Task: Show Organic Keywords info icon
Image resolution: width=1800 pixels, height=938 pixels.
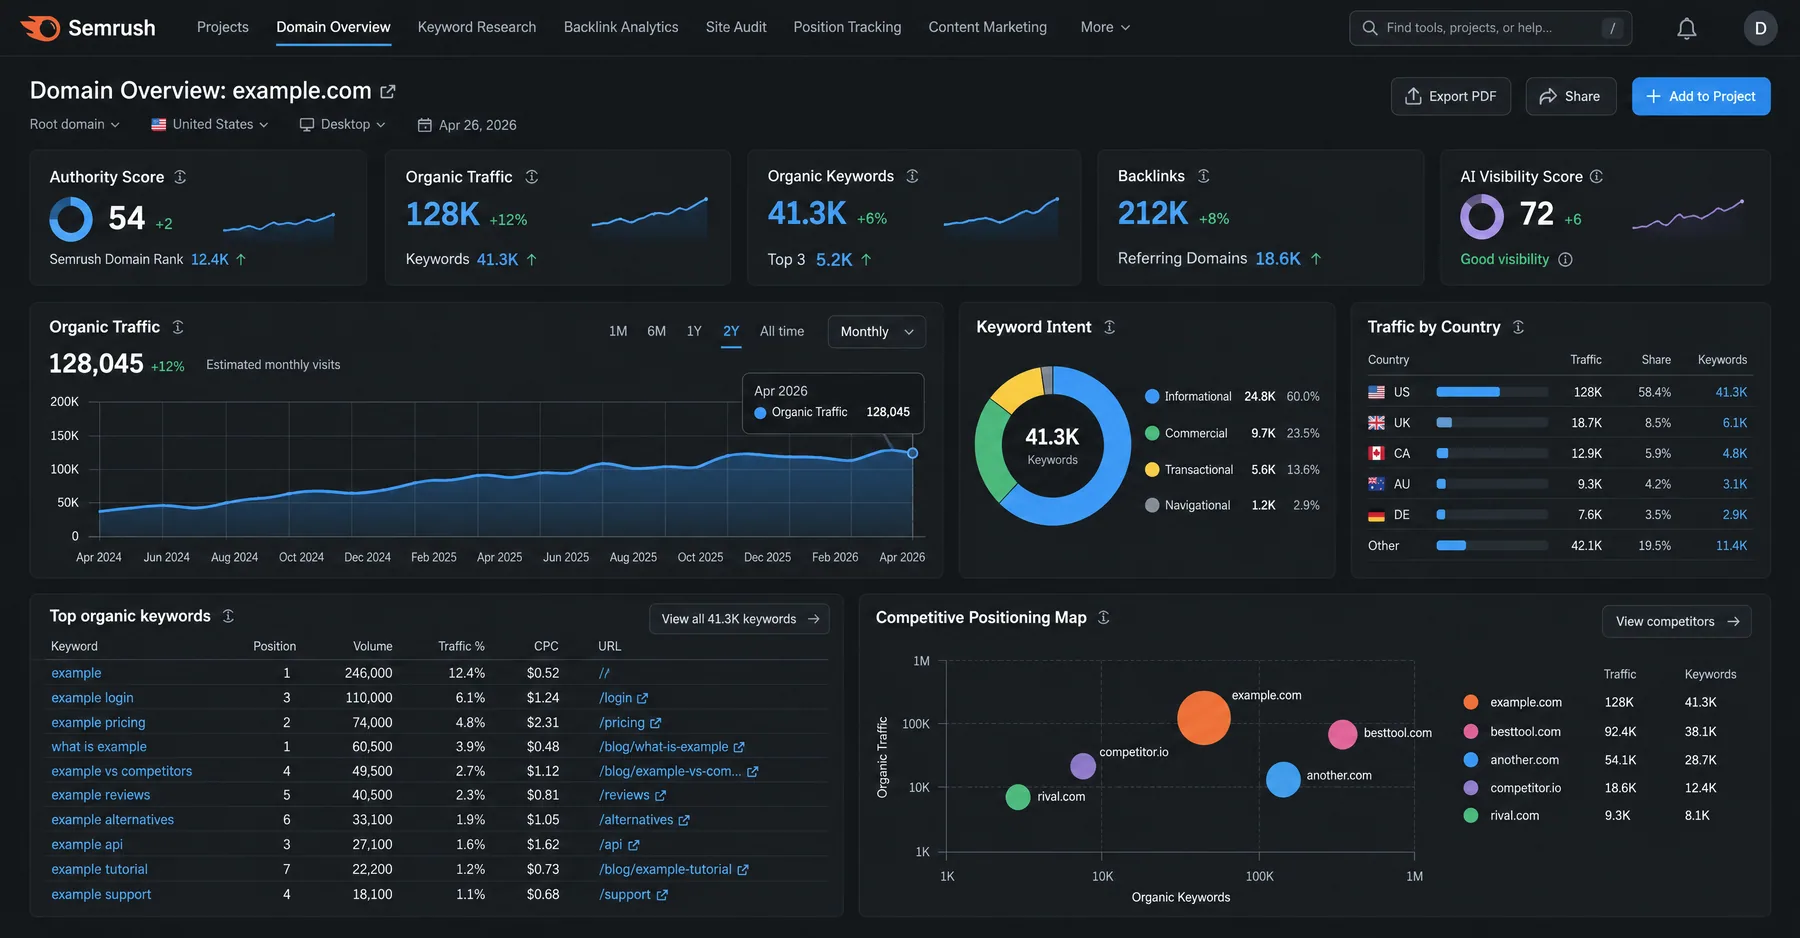Action: pyautogui.click(x=912, y=176)
